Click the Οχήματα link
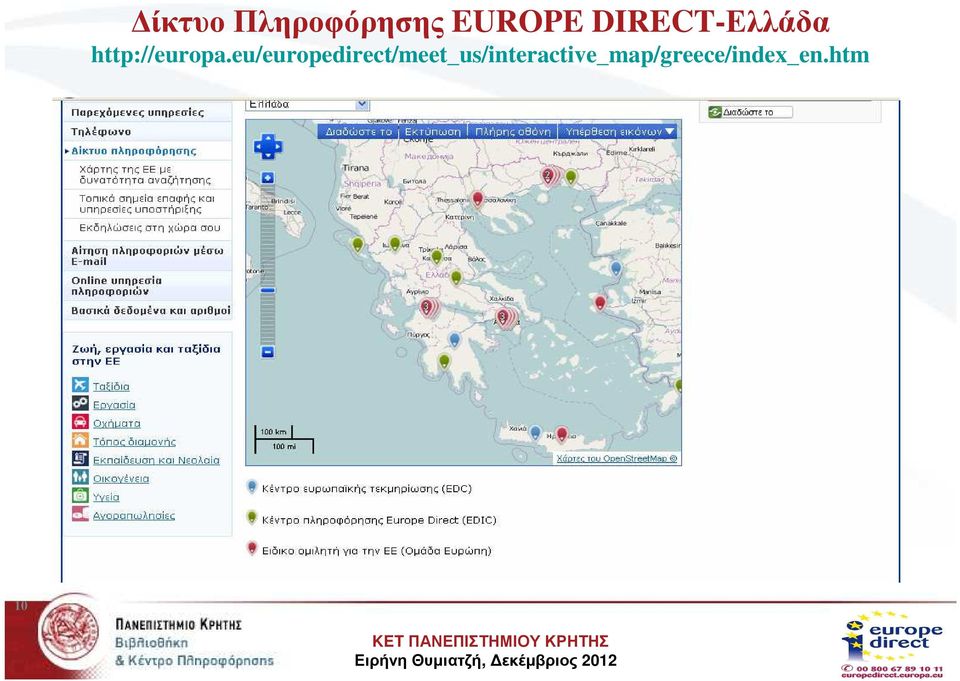960x681 pixels. point(116,423)
